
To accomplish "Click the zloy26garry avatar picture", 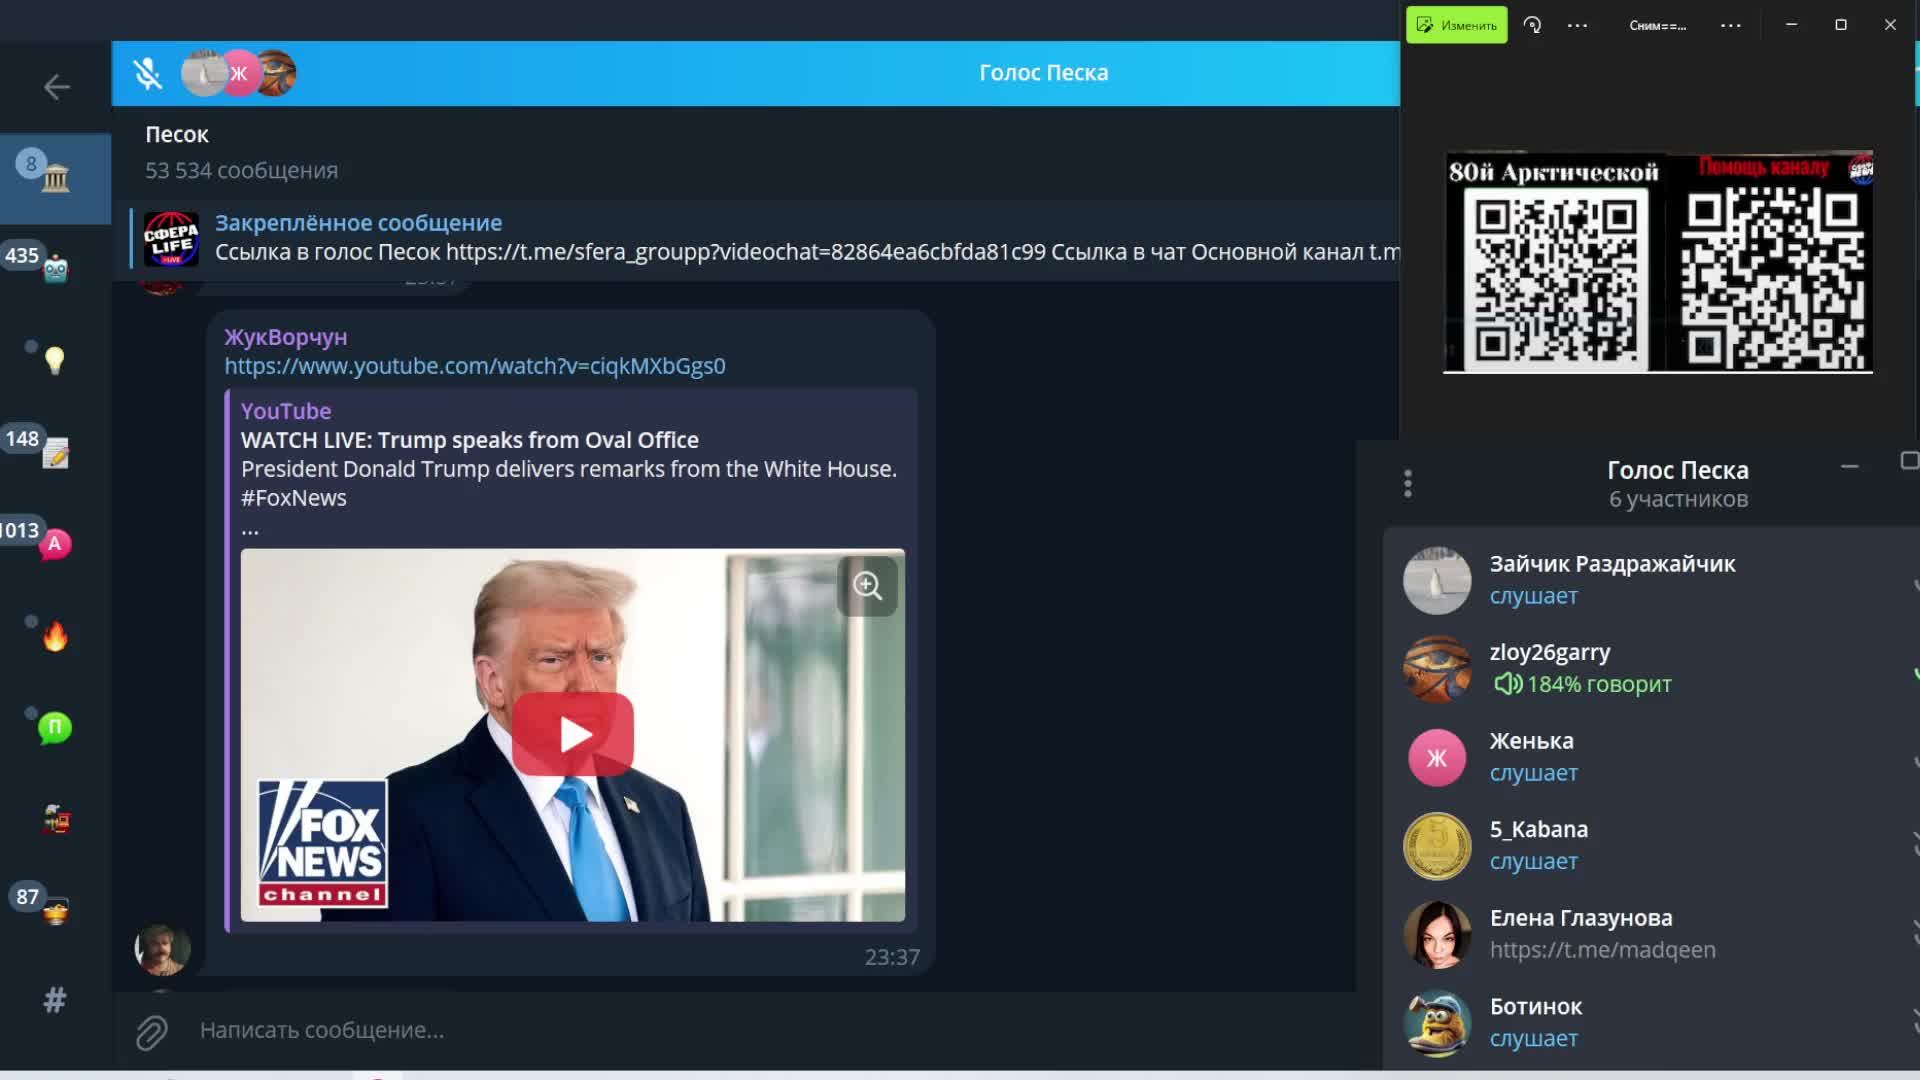I will tap(1437, 669).
